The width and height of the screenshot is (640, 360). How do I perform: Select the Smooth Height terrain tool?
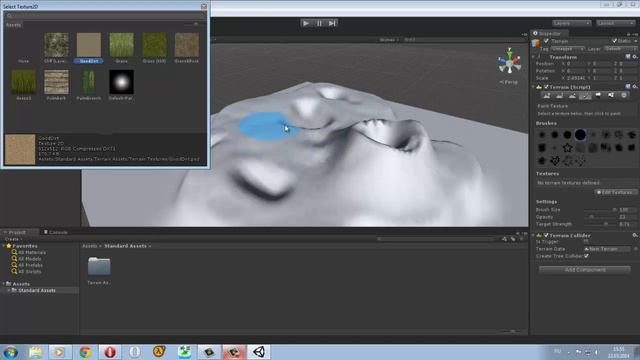[x=572, y=96]
